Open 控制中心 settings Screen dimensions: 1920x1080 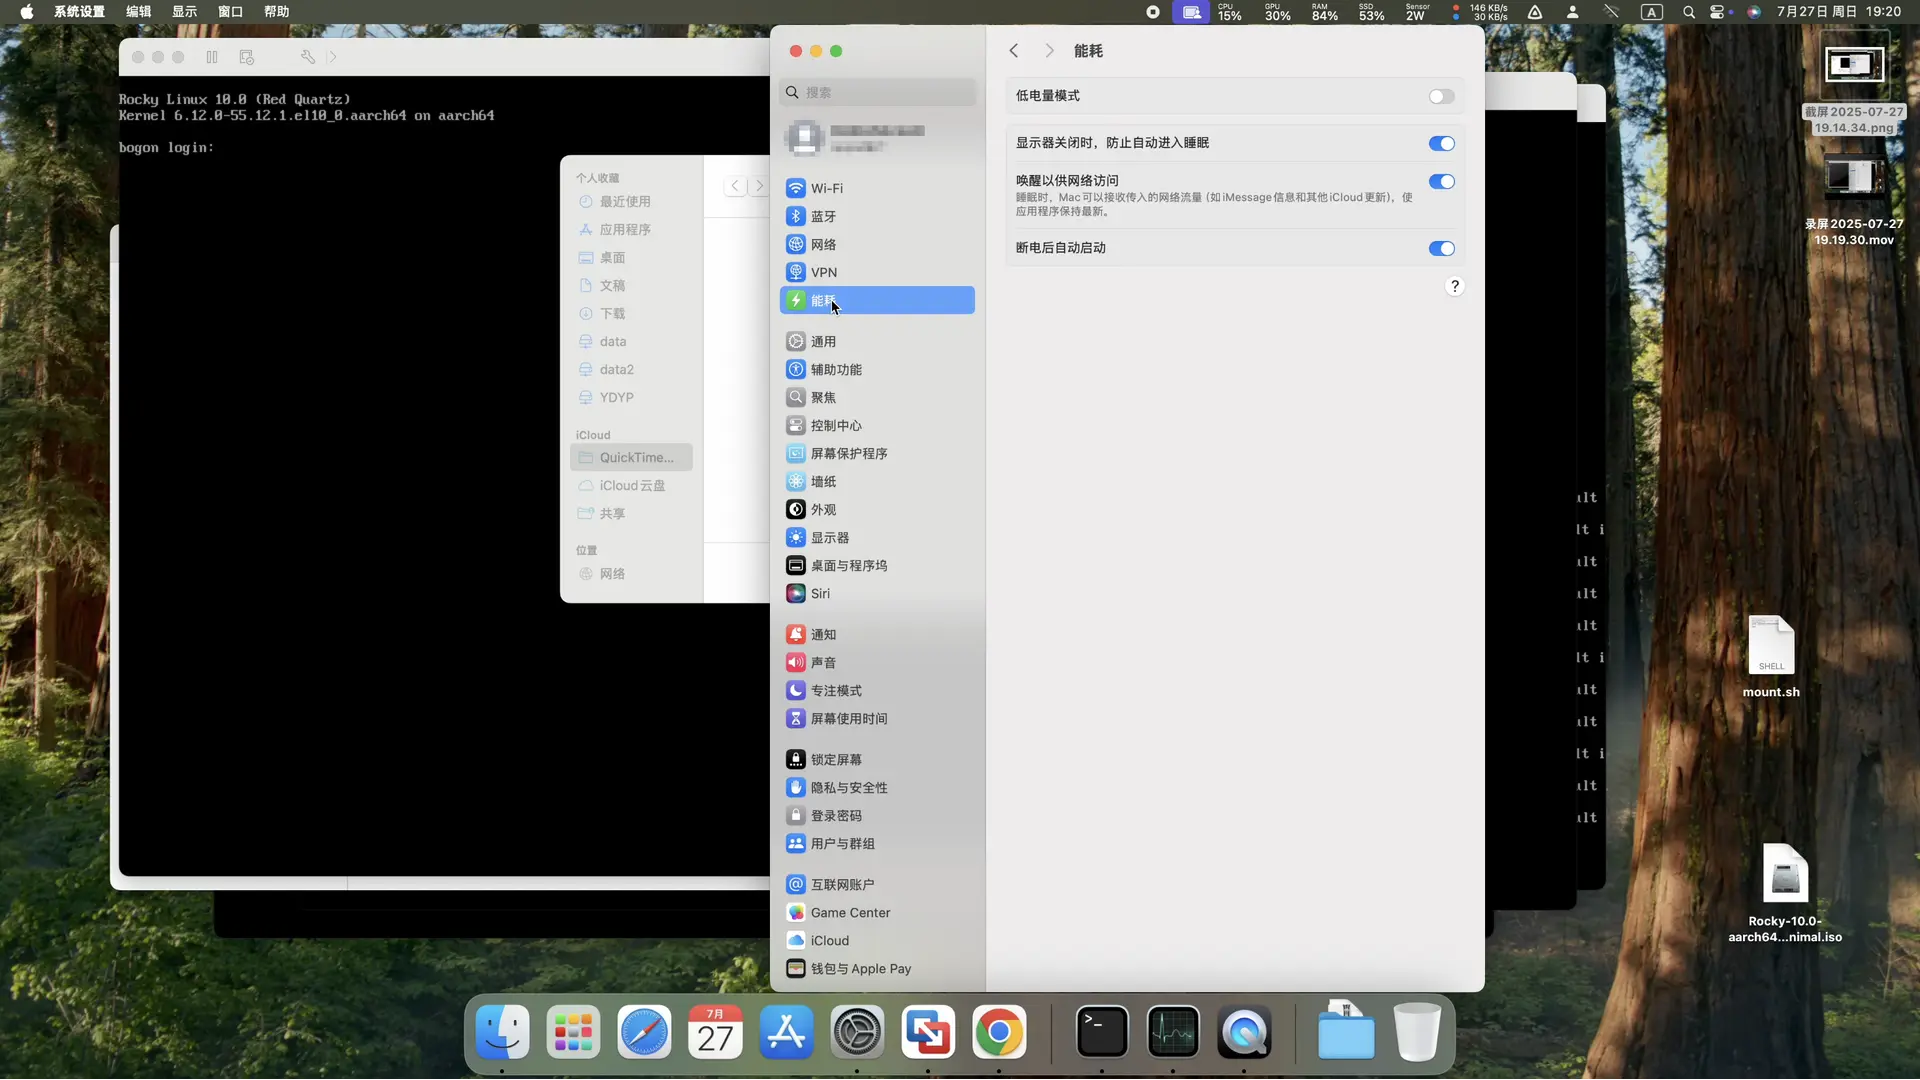877,425
